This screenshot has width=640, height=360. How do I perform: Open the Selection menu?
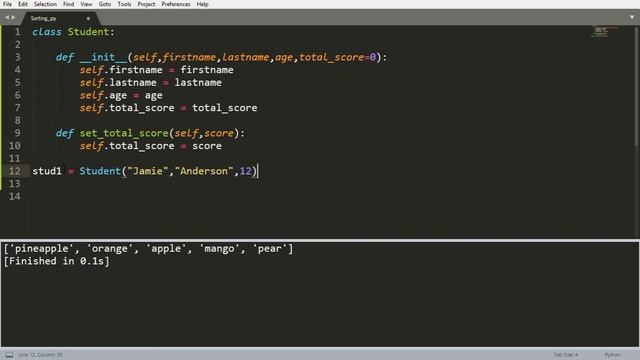(x=45, y=4)
